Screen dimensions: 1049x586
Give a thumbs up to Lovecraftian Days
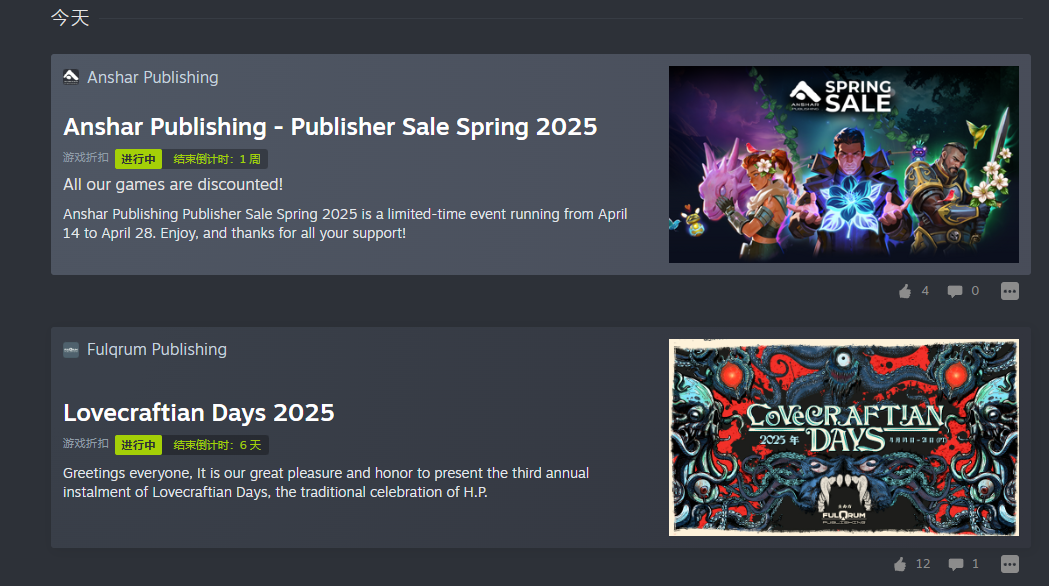point(900,564)
